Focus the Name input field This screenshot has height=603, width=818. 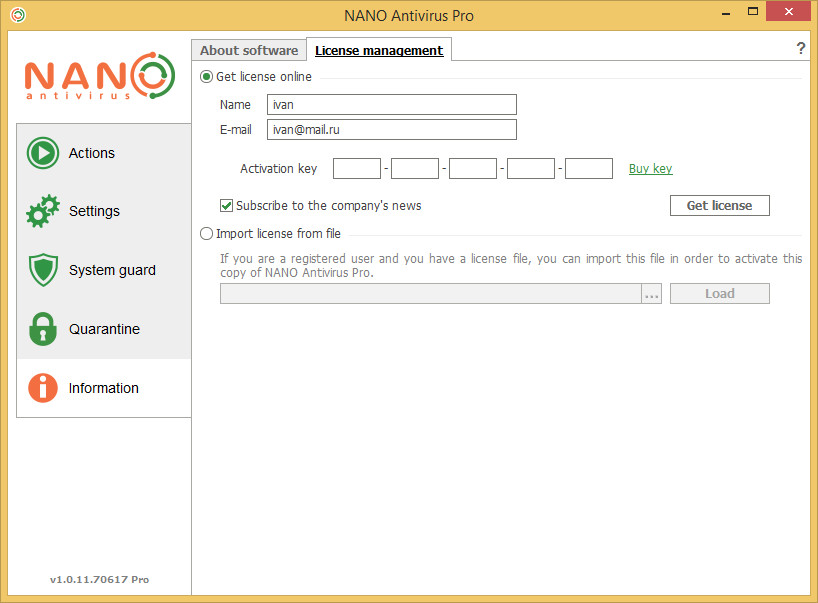[x=392, y=104]
